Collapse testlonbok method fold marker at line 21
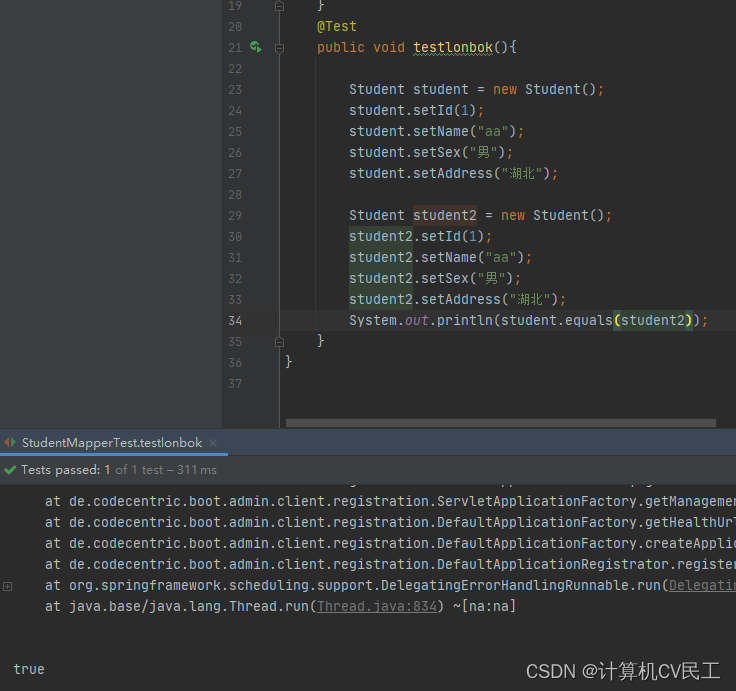736x691 pixels. coord(279,48)
